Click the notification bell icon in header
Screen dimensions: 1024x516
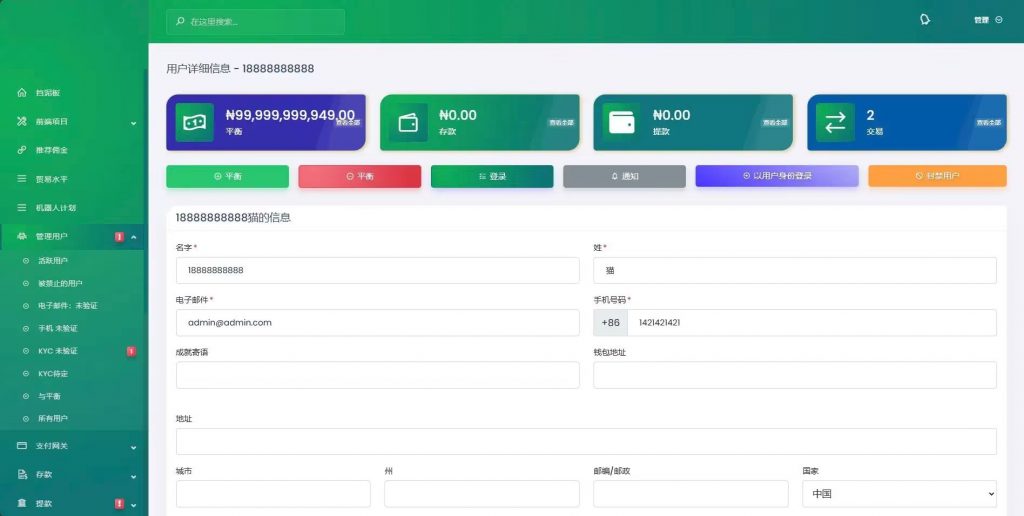tap(924, 19)
